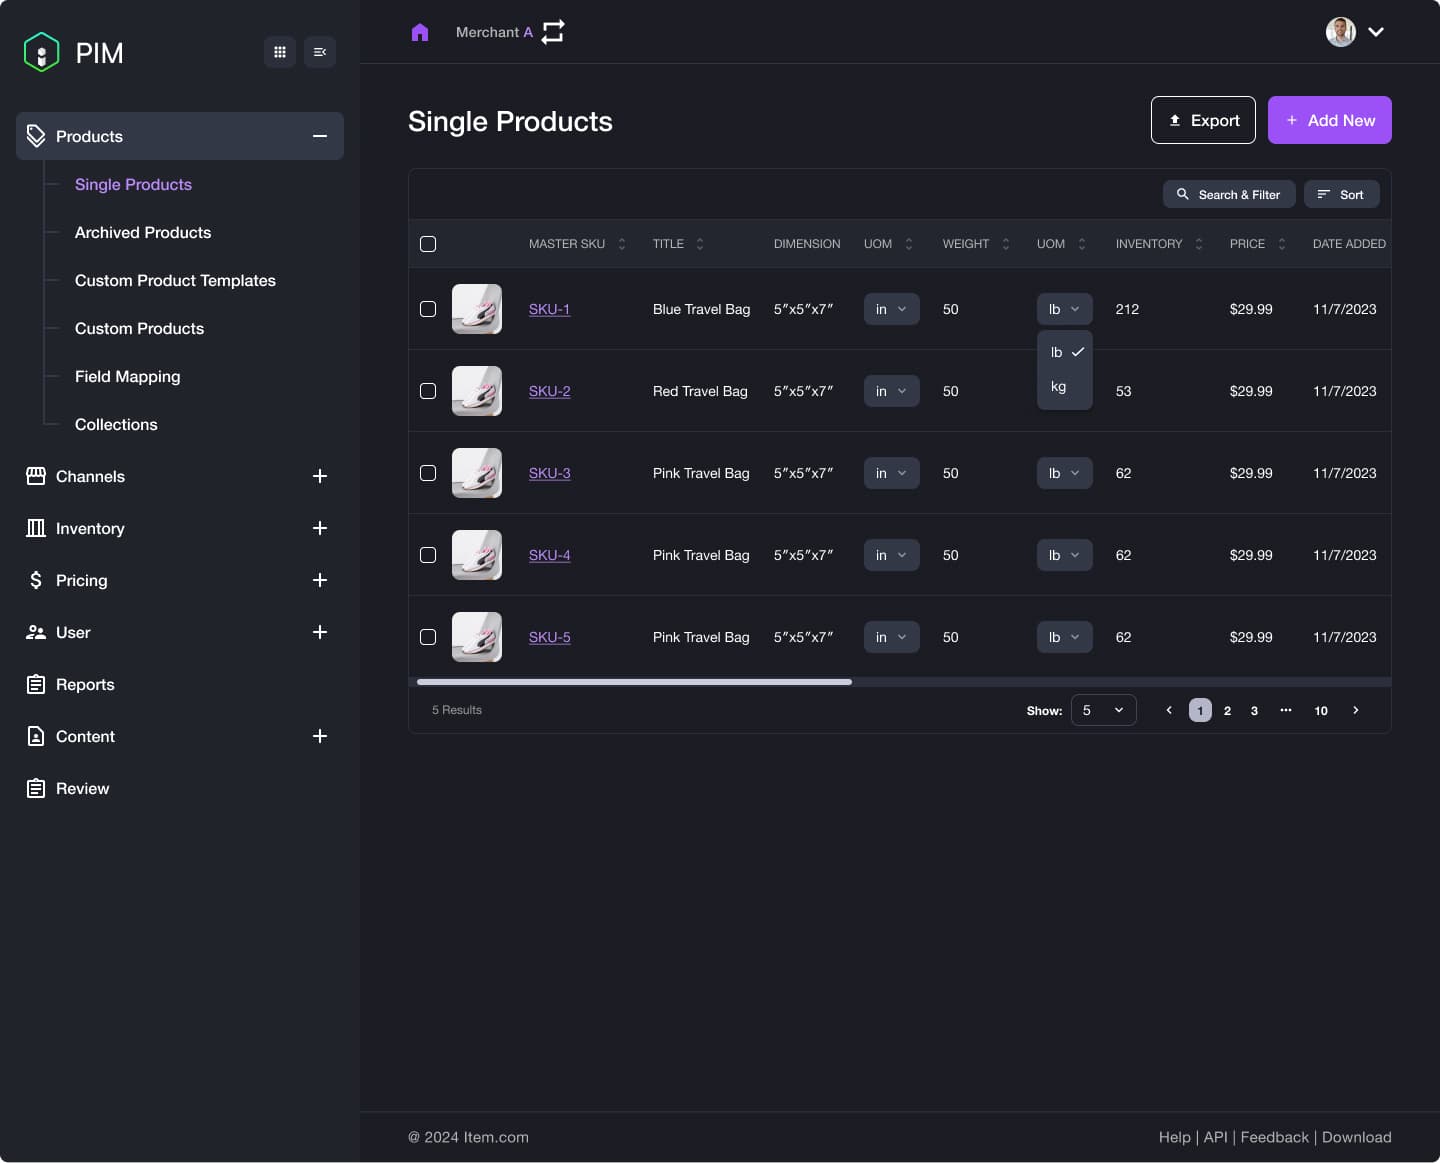1440x1163 pixels.
Task: Click the Channels storefront icon
Action: tap(36, 476)
